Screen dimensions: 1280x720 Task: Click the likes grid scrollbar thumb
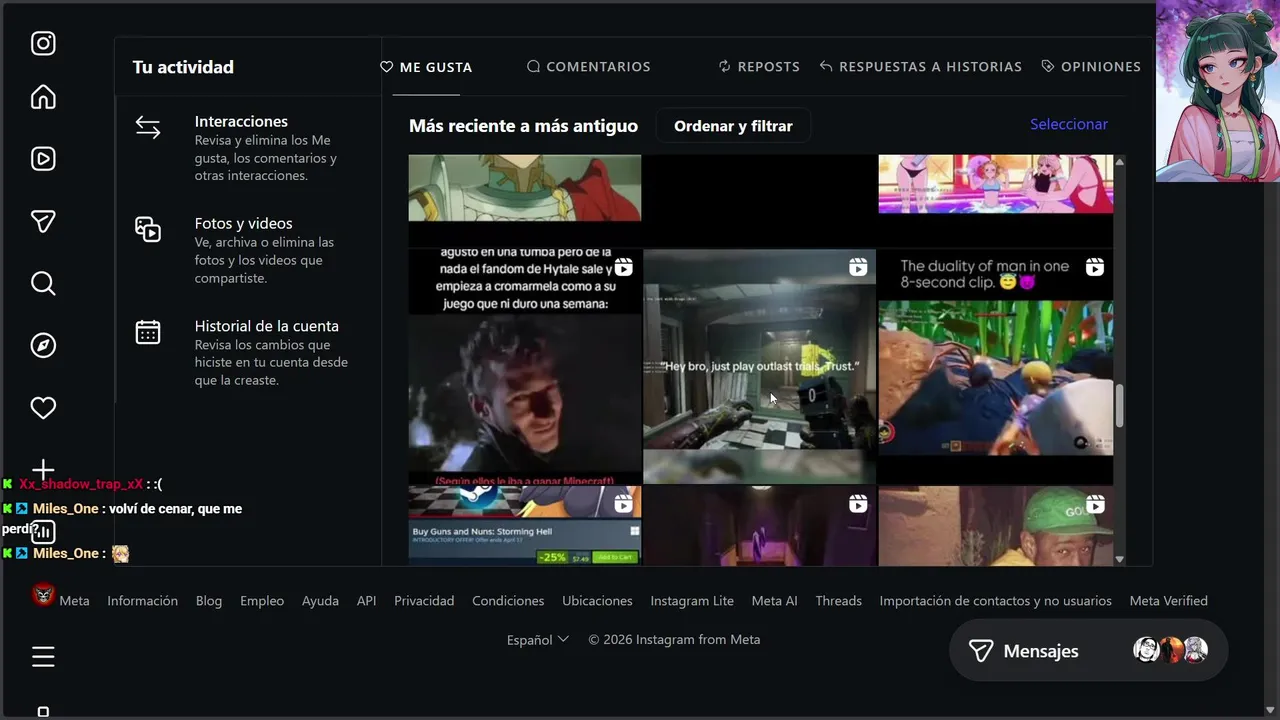(1120, 405)
